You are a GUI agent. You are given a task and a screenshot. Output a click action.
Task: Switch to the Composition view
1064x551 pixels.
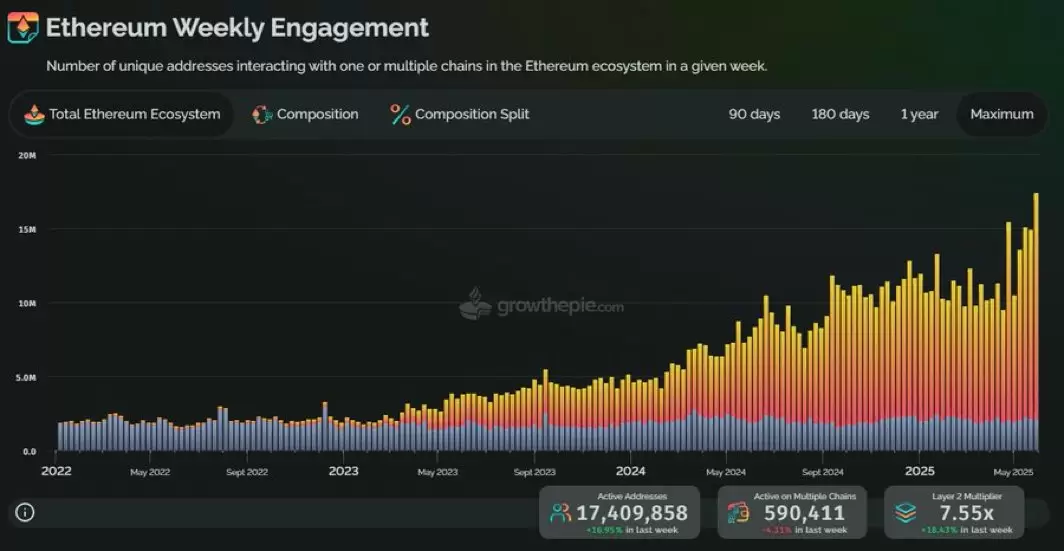pos(305,115)
